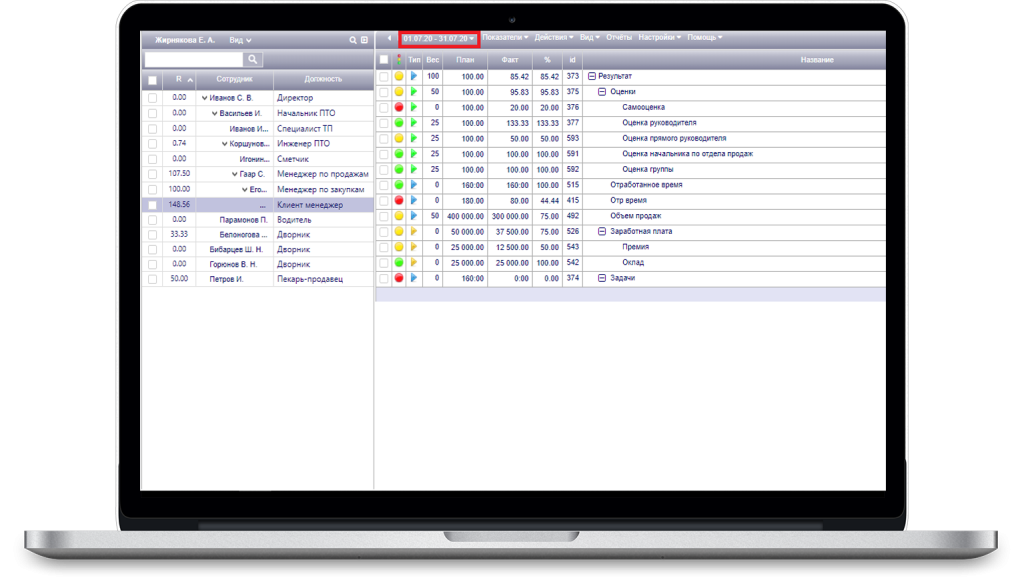Click the blue type arrow in the Задачи row
This screenshot has height=578, width=1024.
click(414, 278)
